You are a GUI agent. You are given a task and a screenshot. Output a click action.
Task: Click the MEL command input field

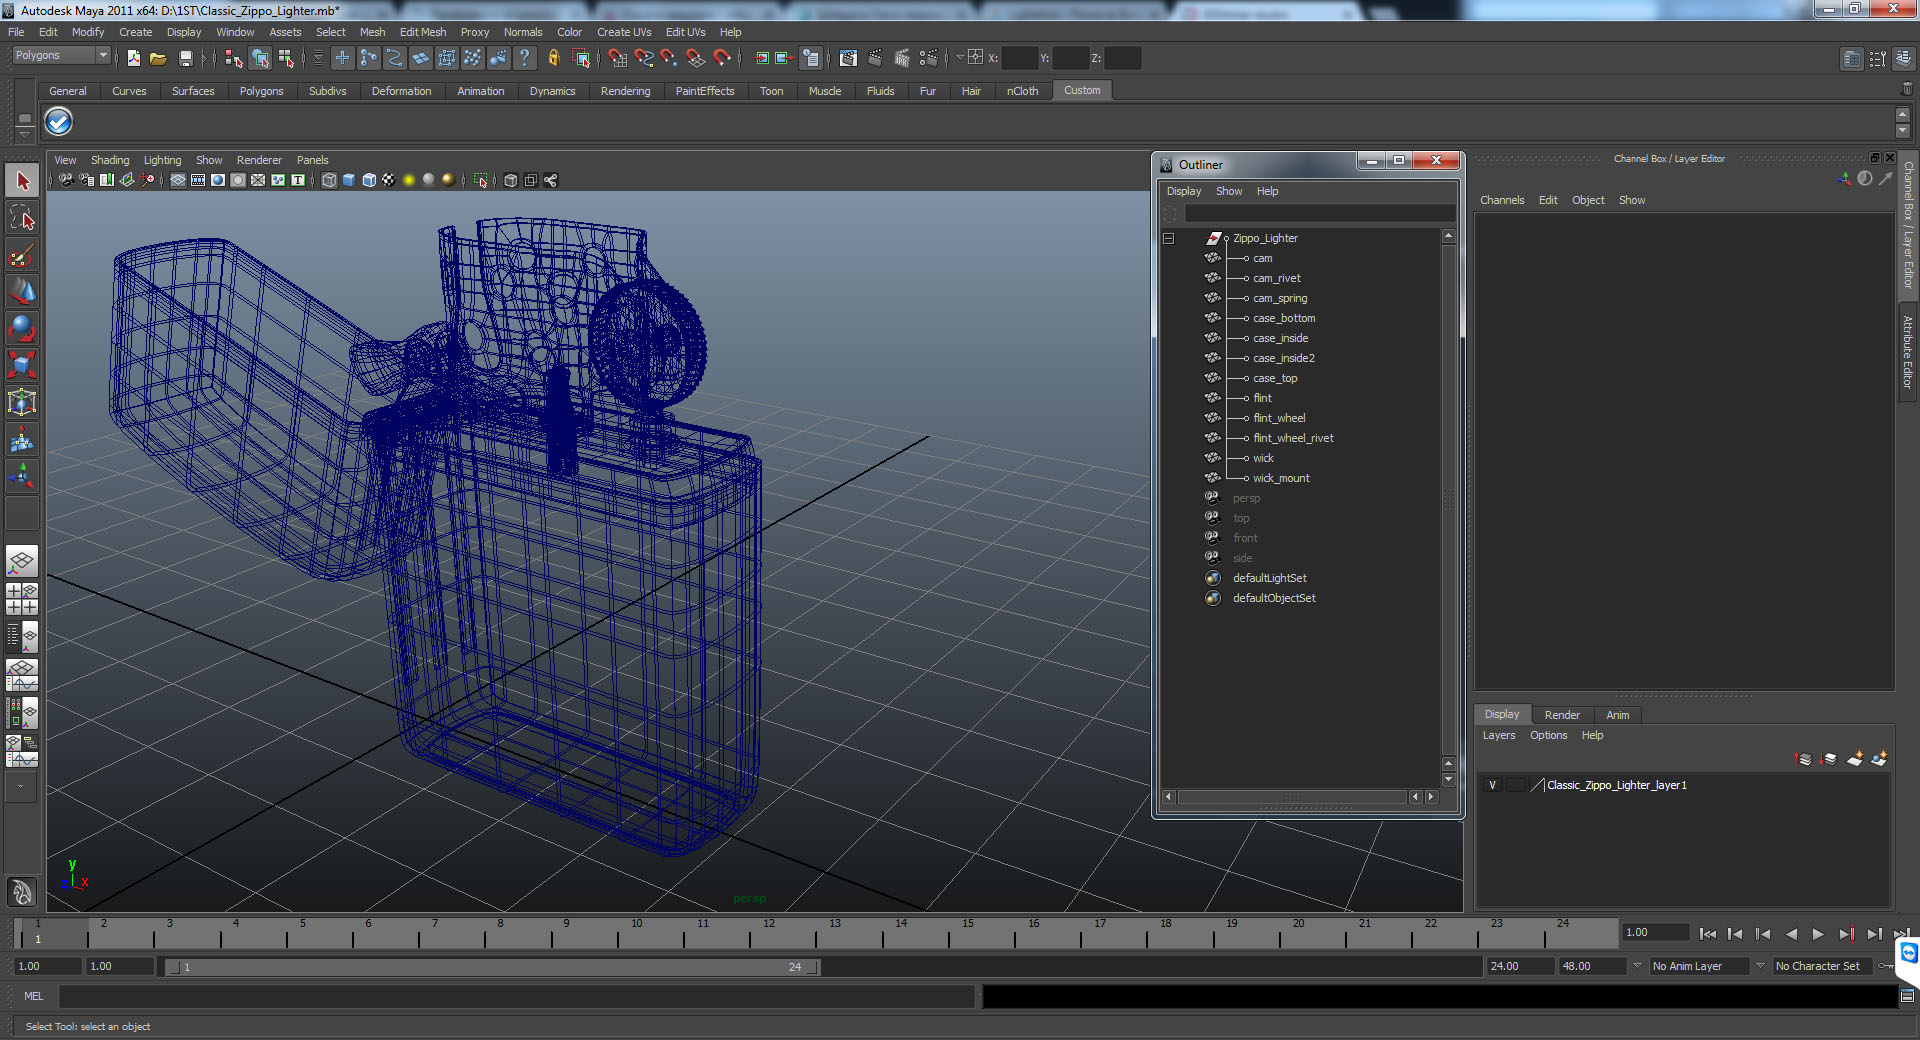coord(516,996)
